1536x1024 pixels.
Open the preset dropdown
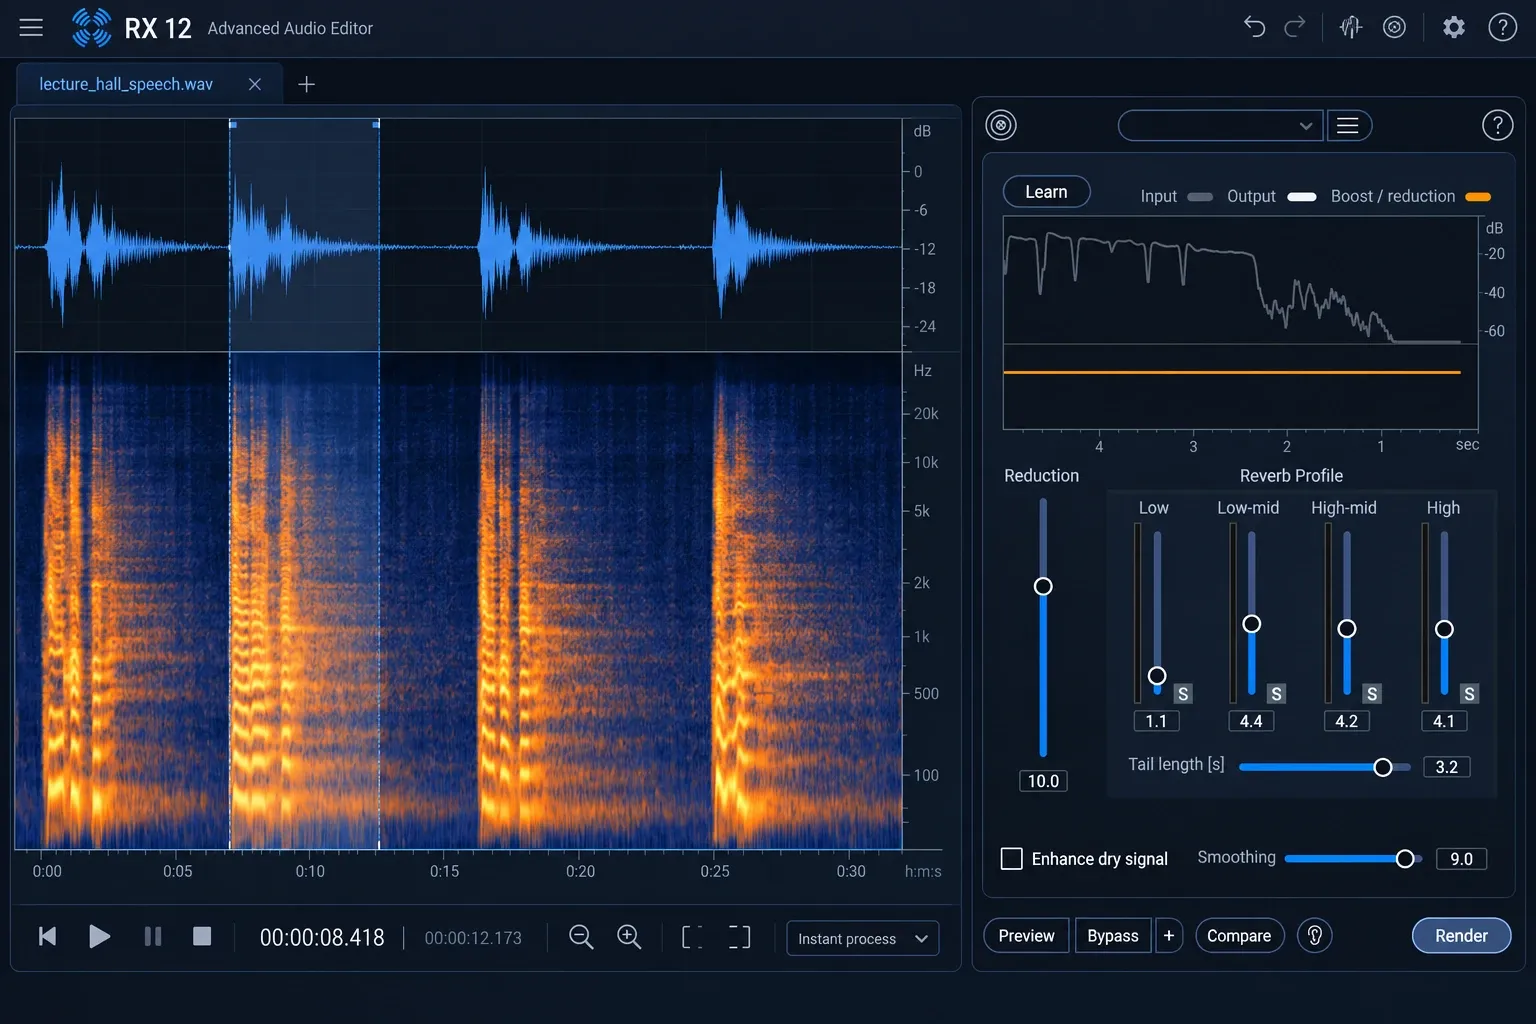[x=1221, y=125]
